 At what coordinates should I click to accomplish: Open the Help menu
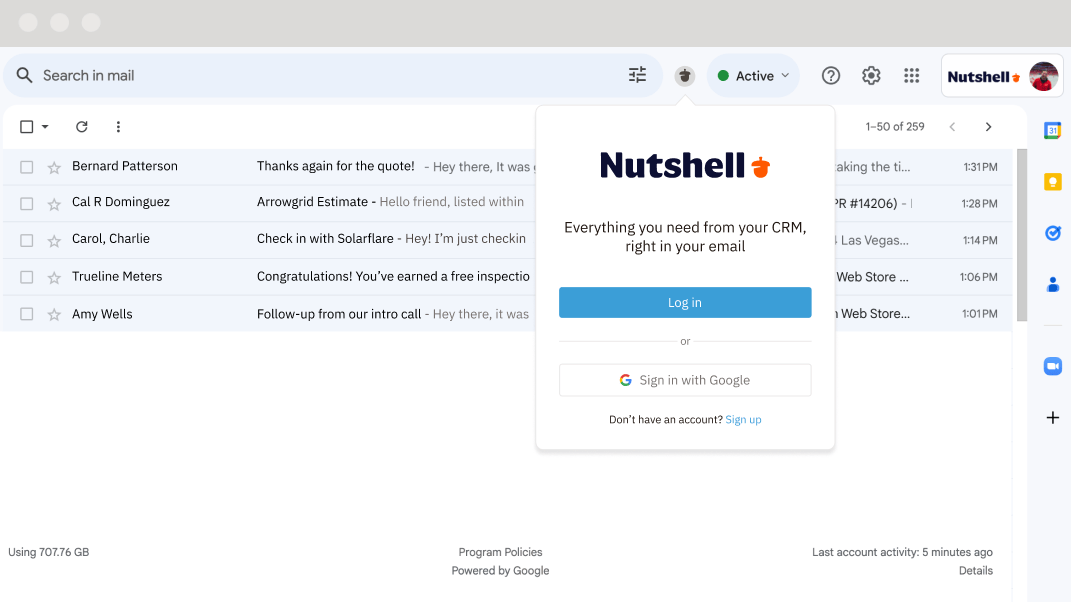[x=830, y=75]
